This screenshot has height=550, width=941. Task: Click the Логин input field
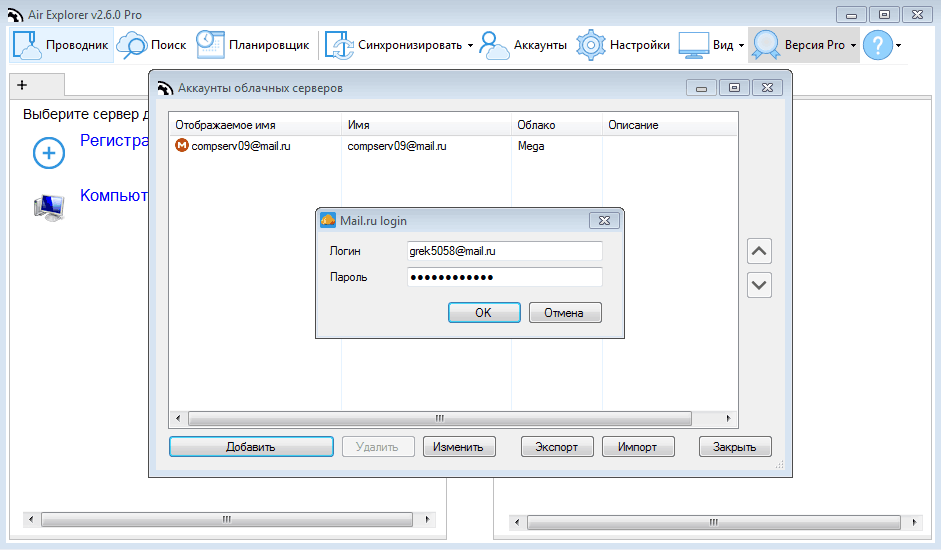(x=504, y=251)
